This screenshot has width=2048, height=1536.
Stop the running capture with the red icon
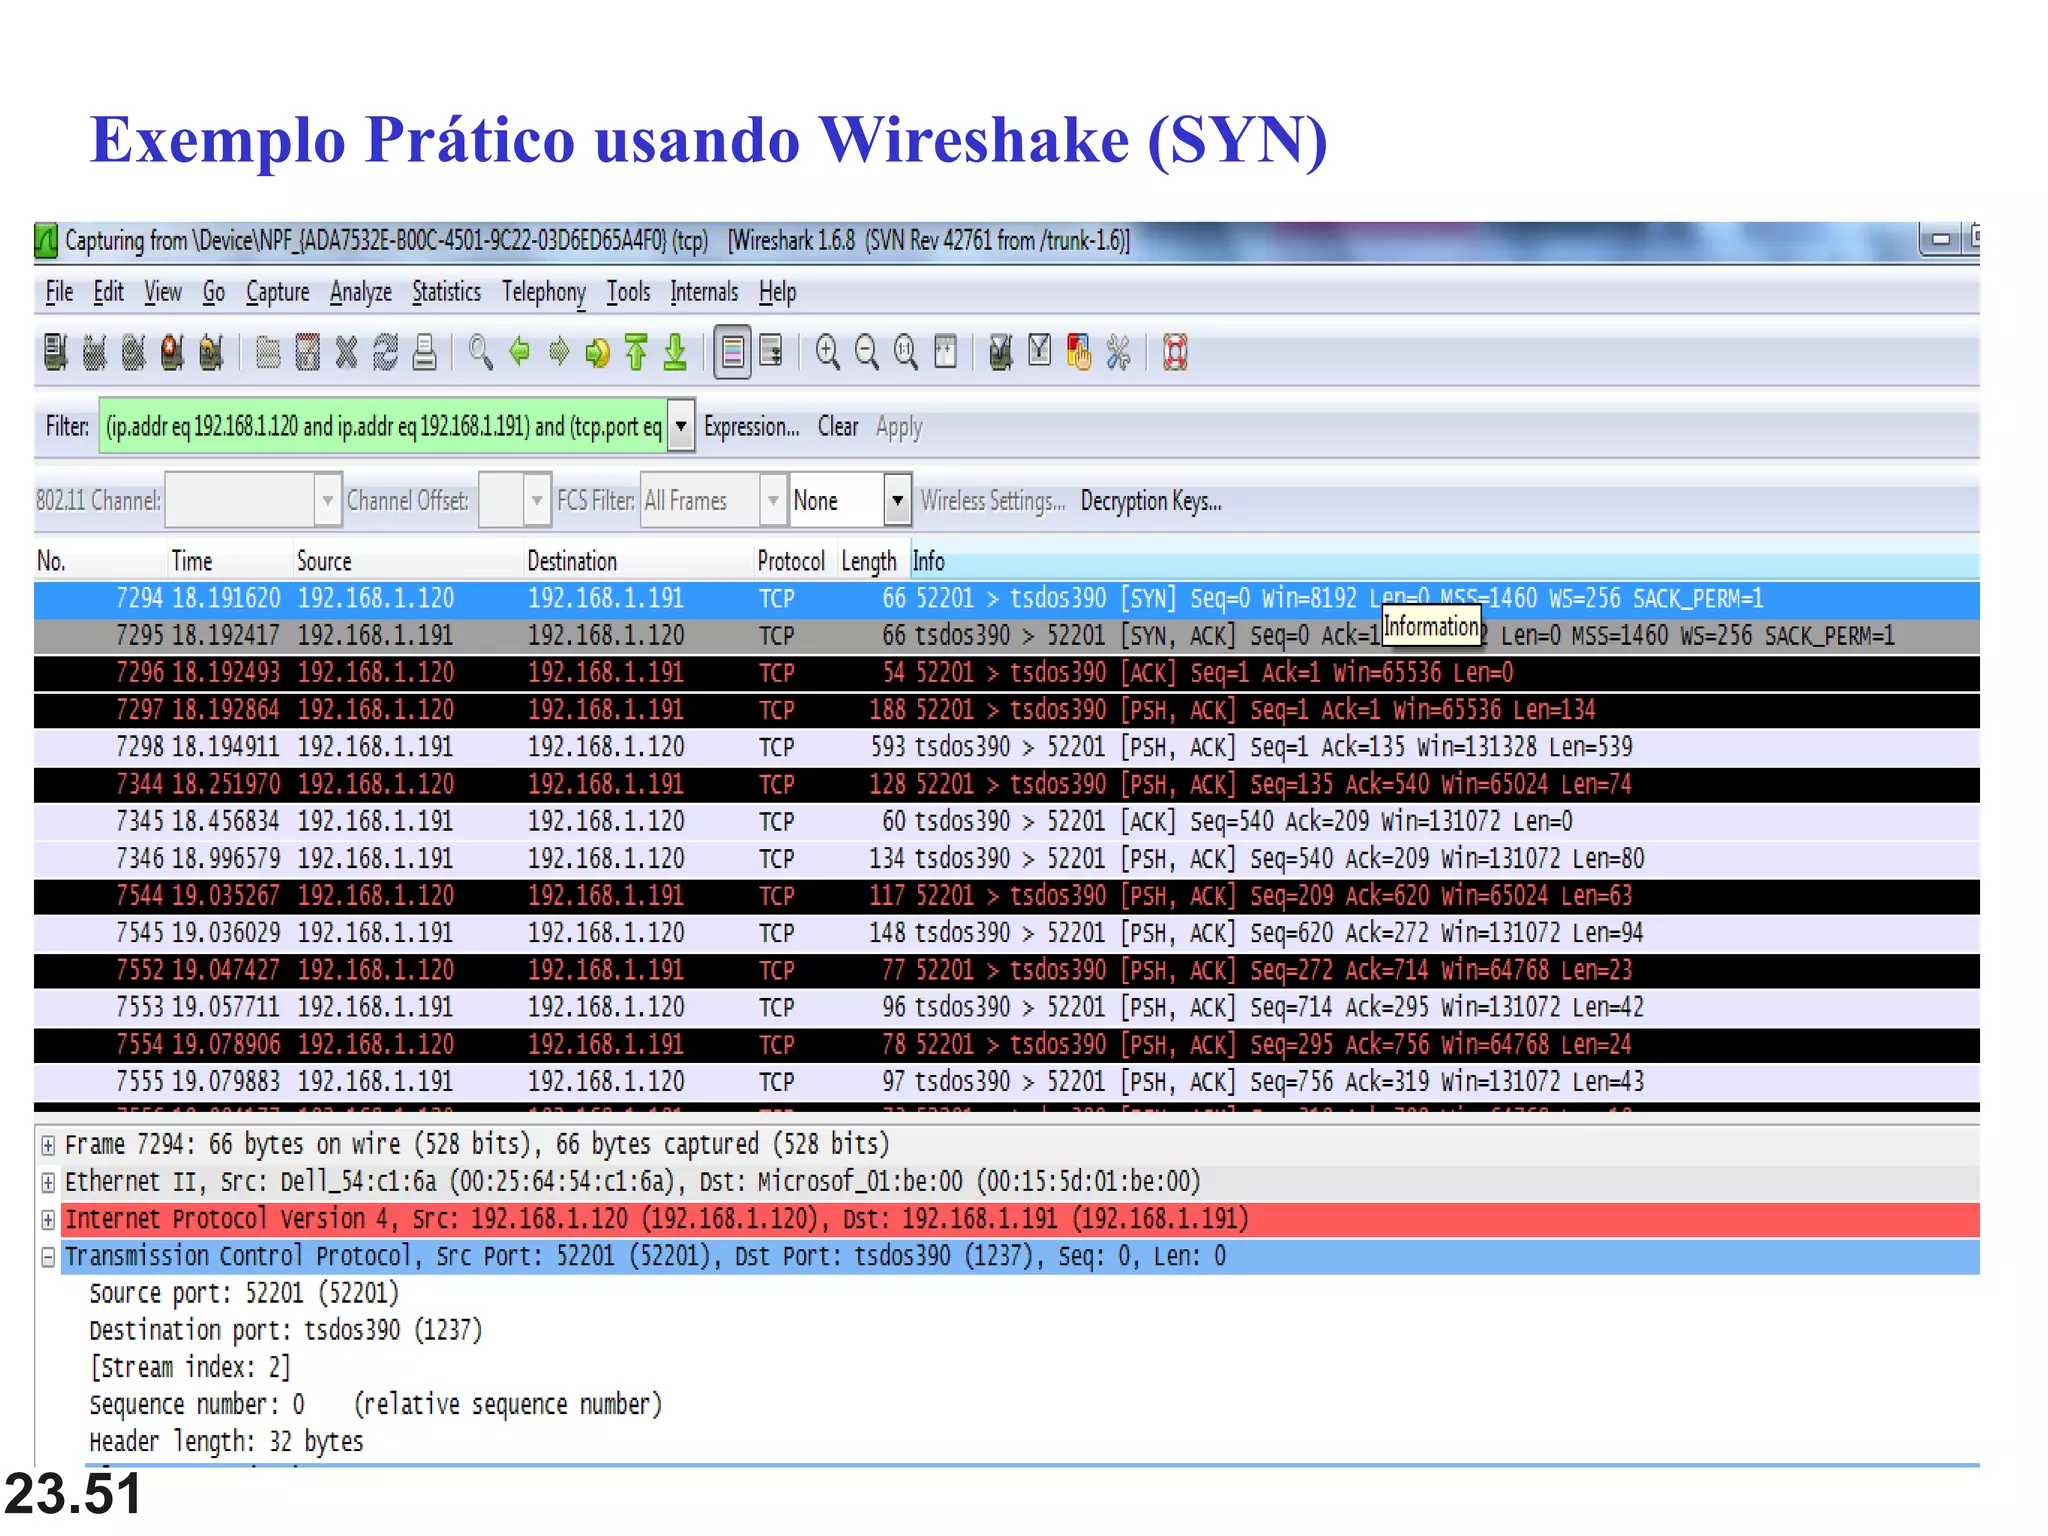pos(172,352)
